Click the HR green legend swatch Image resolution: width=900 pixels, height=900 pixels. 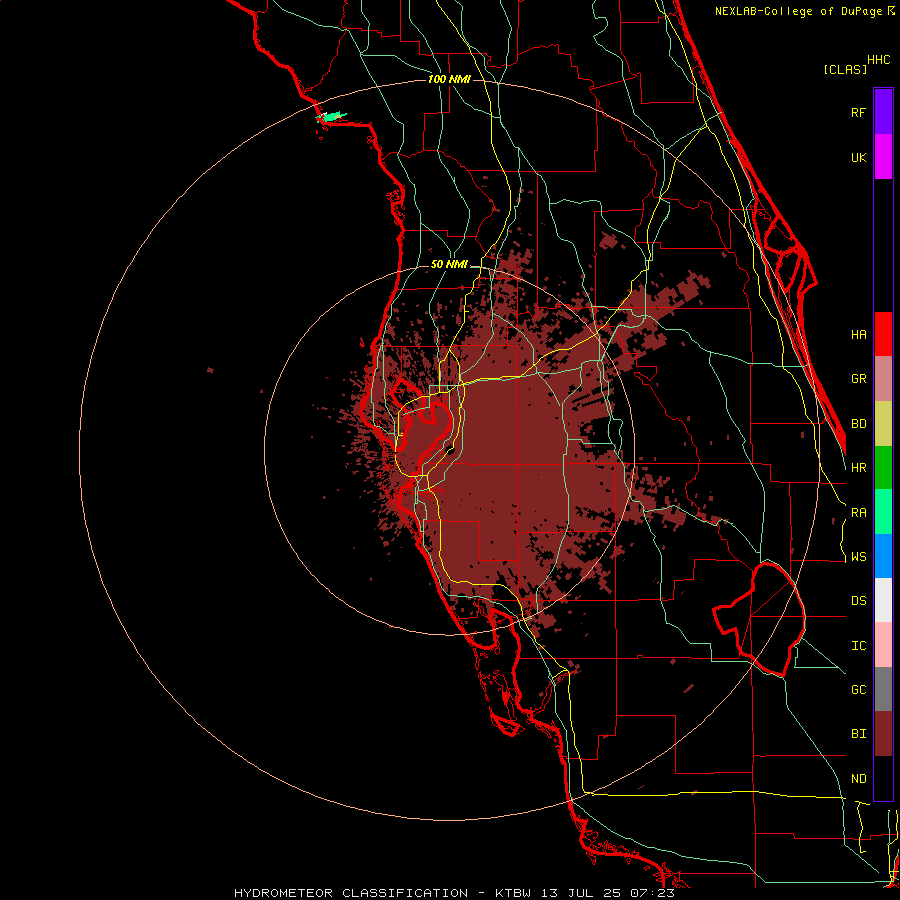coord(883,467)
